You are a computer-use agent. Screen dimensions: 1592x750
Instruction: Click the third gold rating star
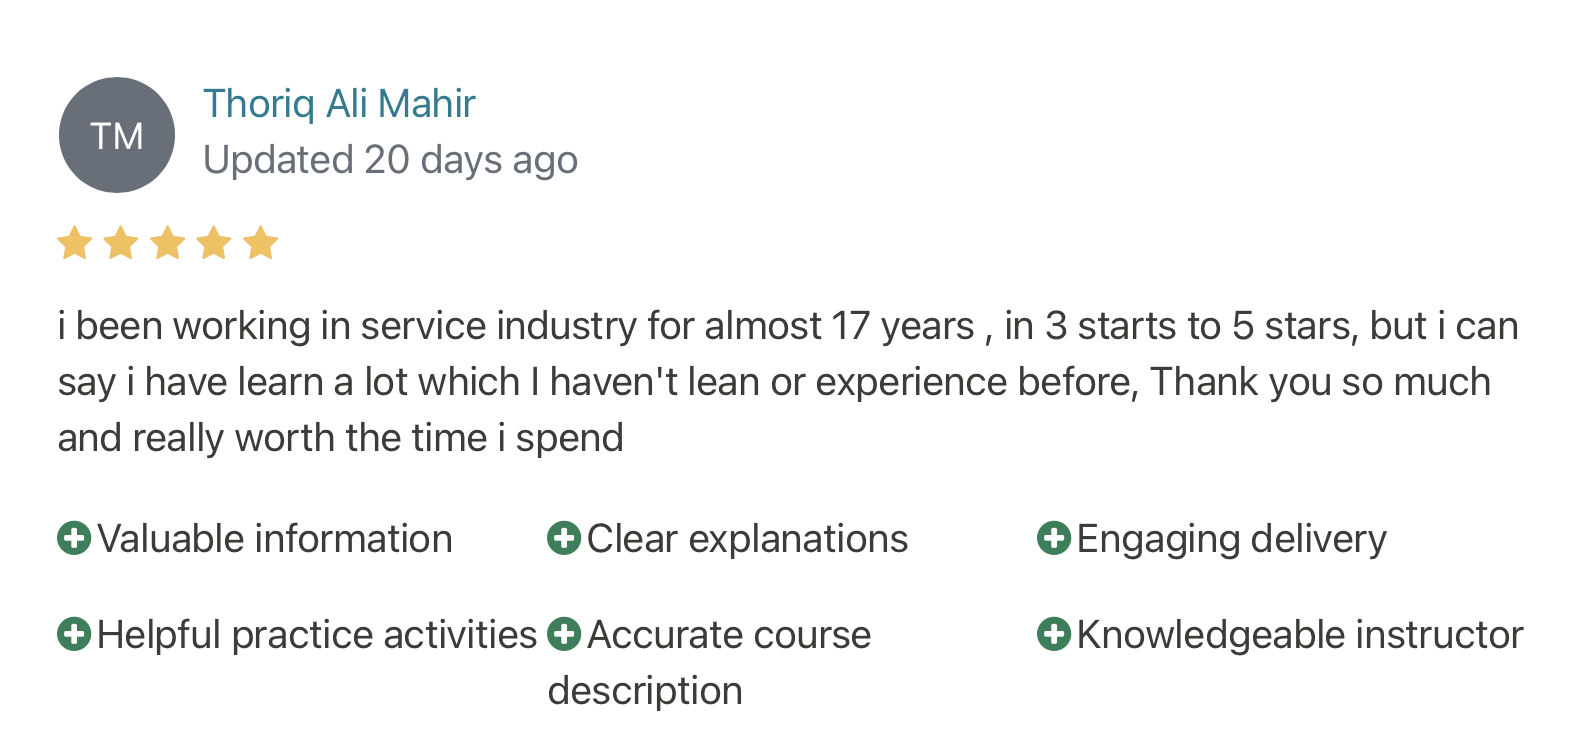coord(167,243)
